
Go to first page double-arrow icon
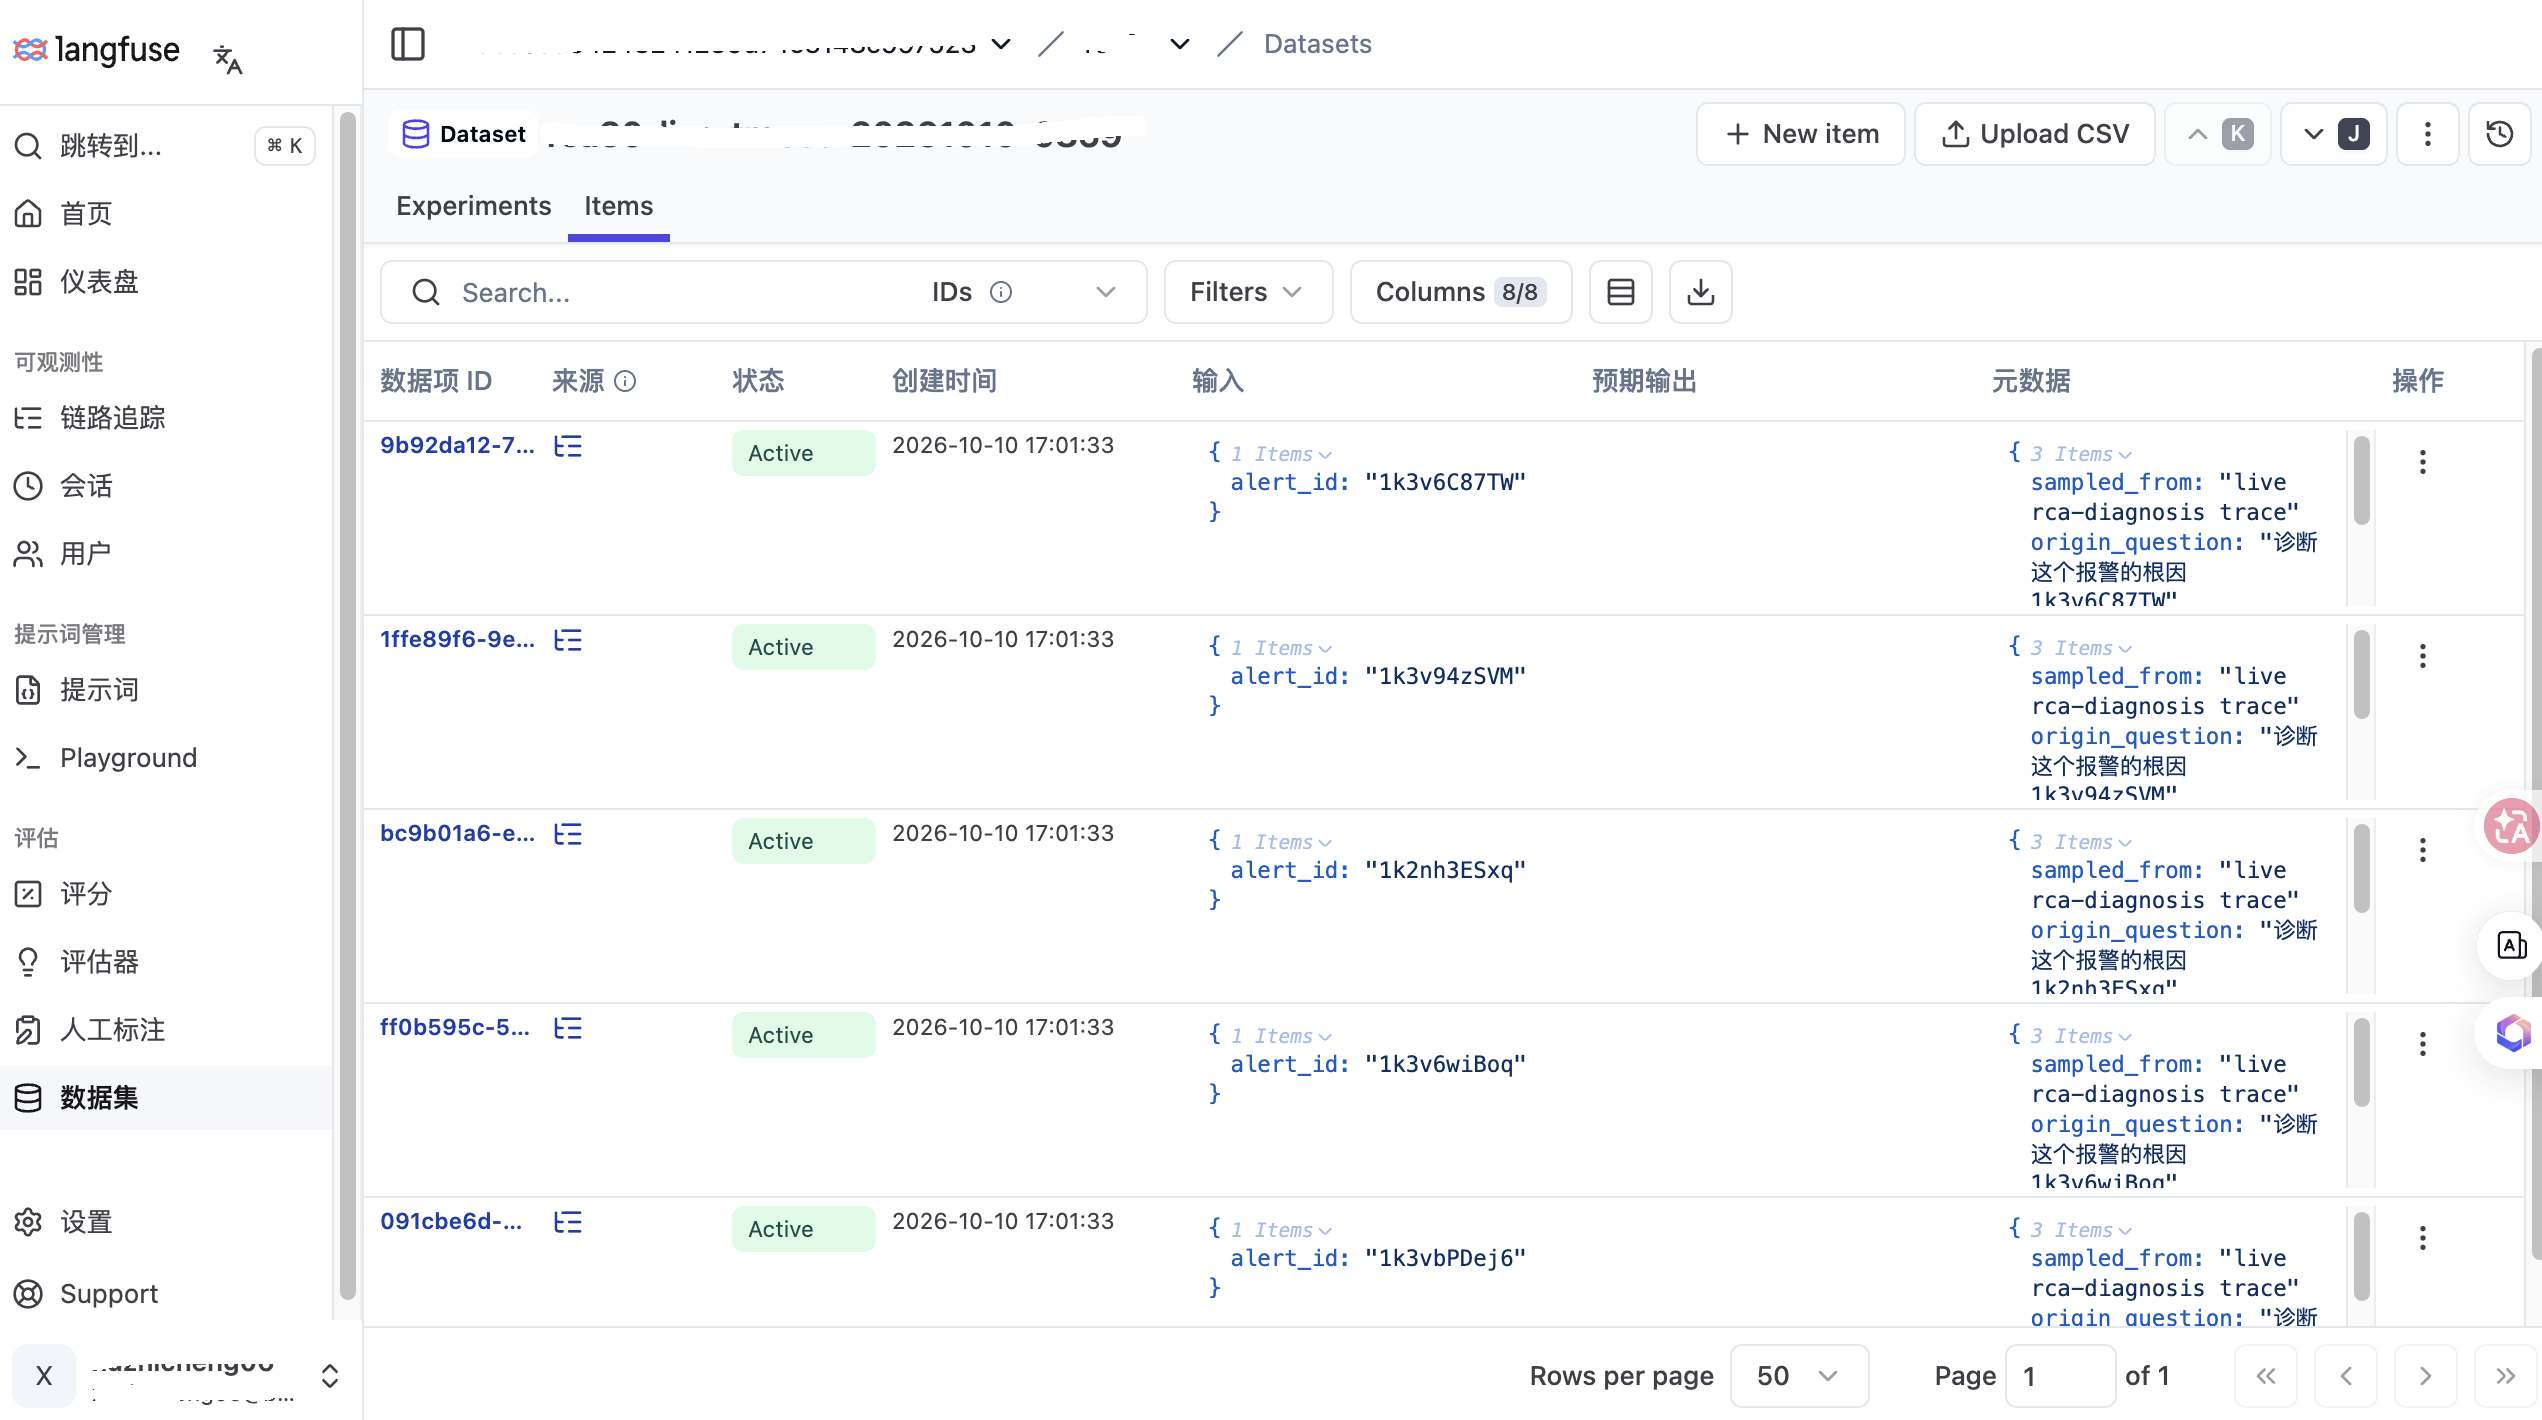2266,1376
